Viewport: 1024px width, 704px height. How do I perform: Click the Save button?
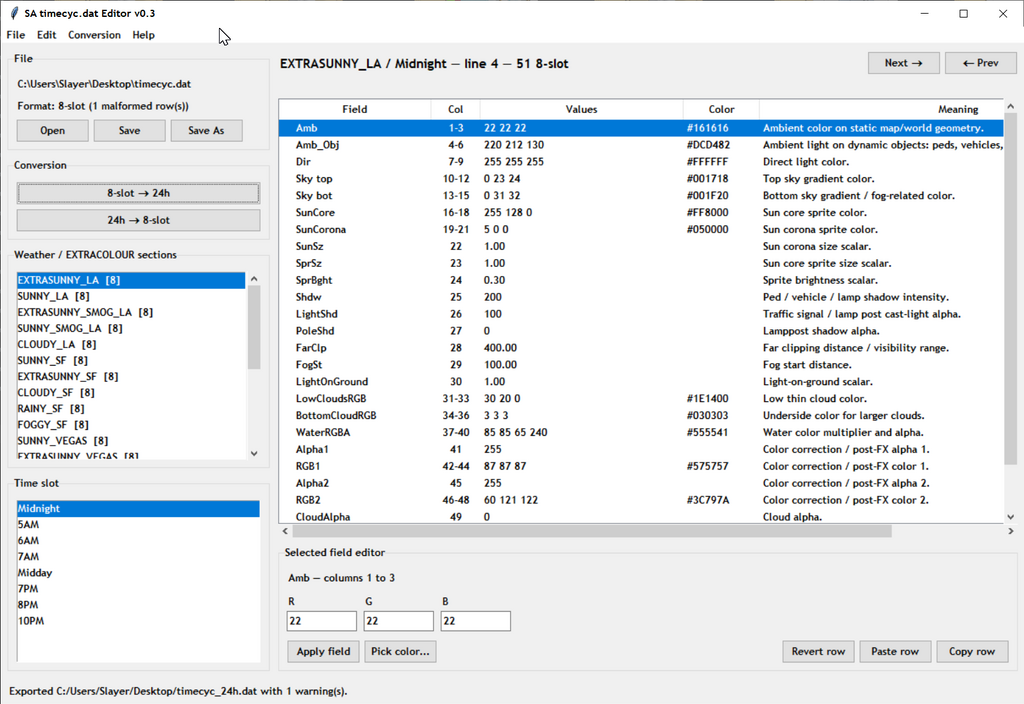tap(129, 131)
